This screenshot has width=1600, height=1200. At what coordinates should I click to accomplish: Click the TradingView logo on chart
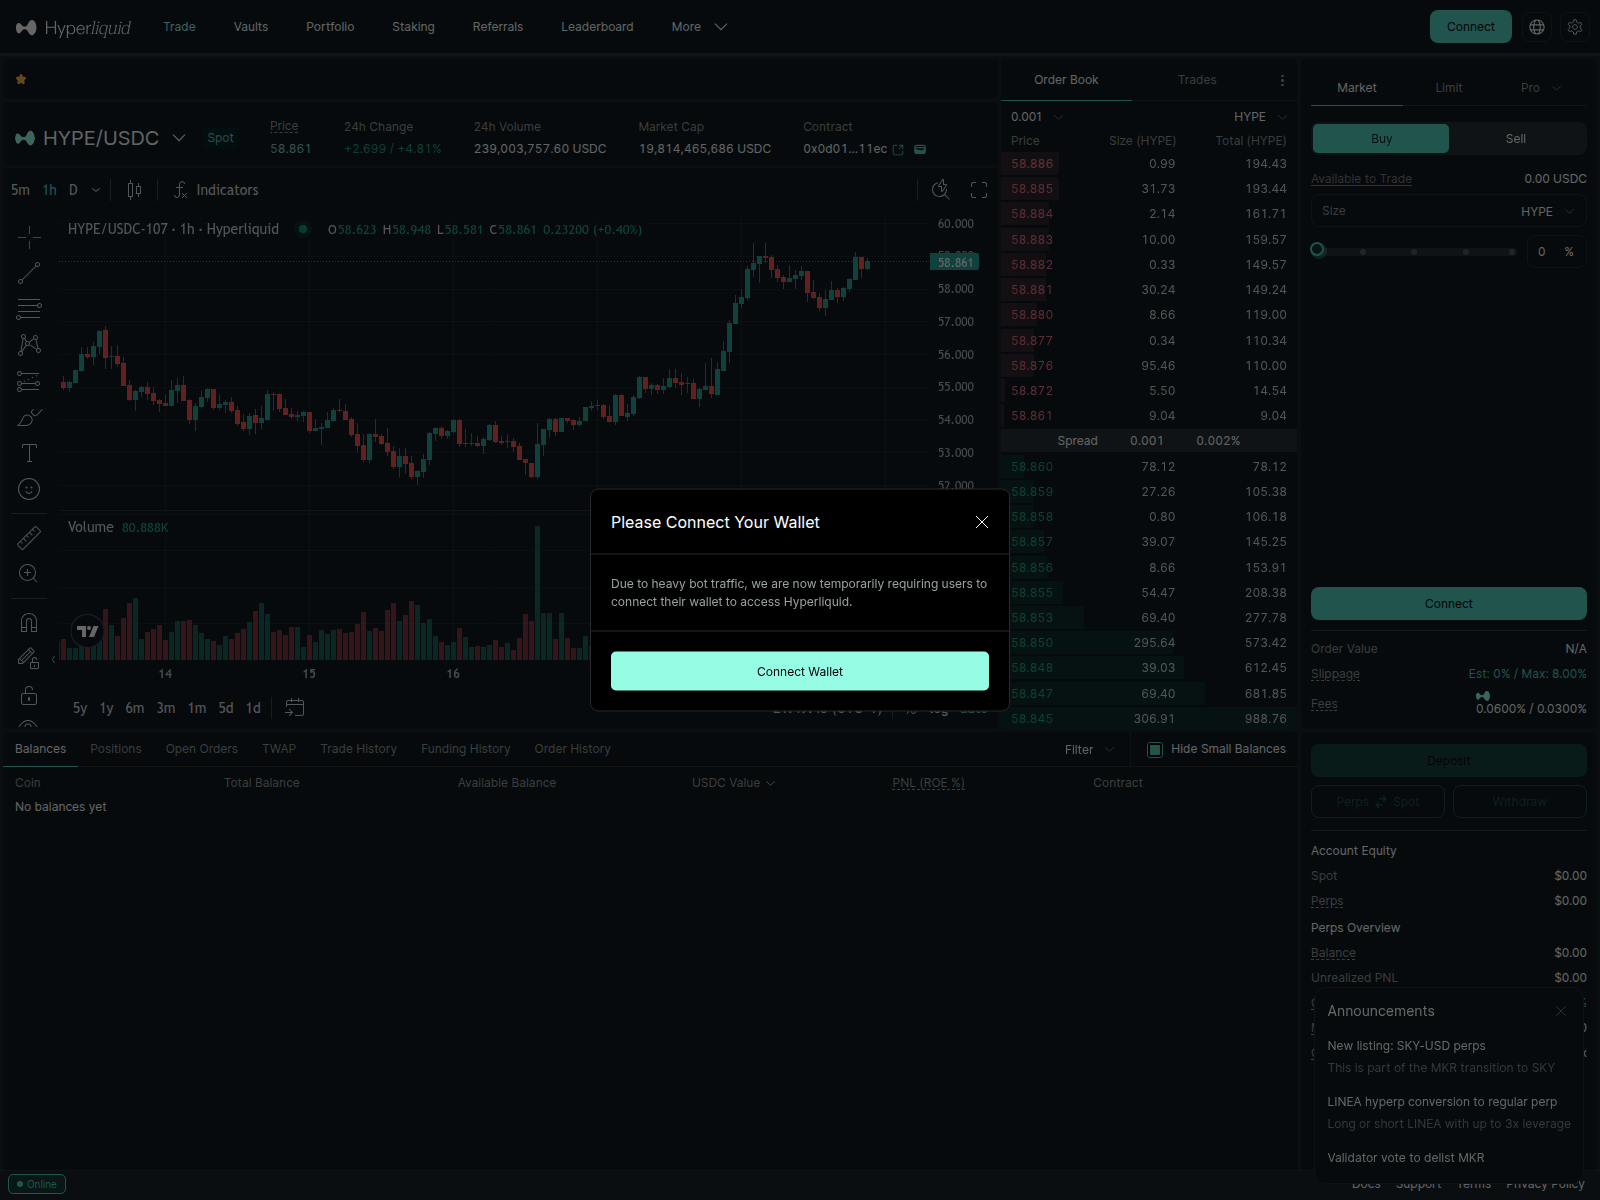point(88,631)
